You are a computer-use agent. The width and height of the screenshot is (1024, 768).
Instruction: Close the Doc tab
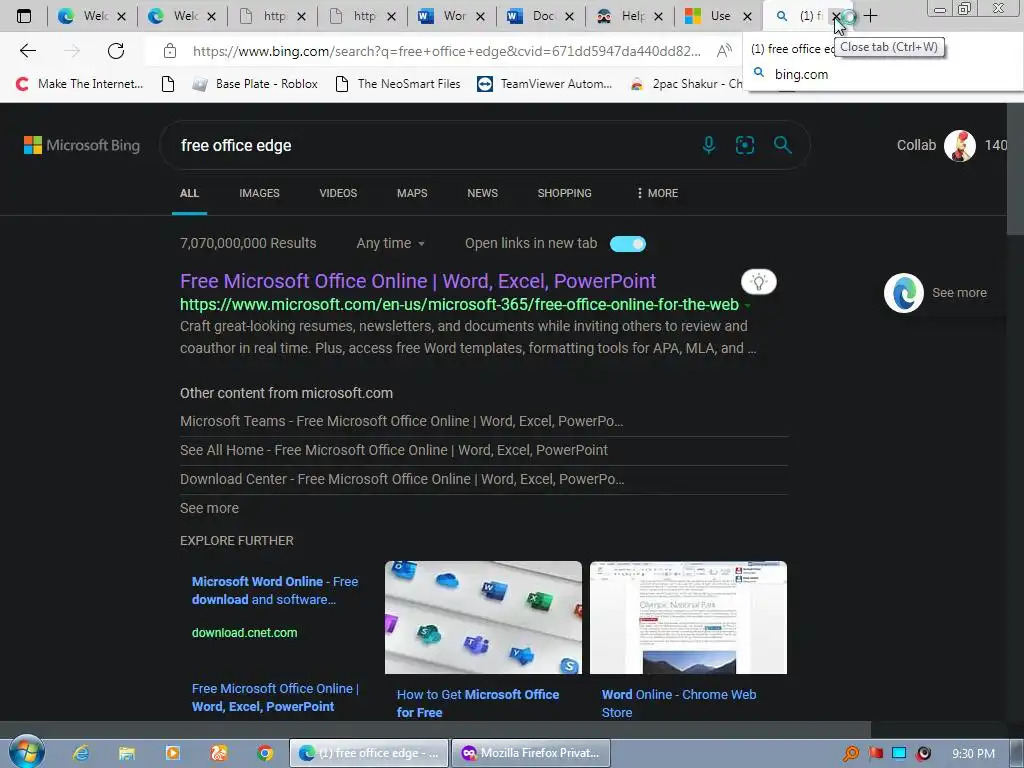(569, 16)
